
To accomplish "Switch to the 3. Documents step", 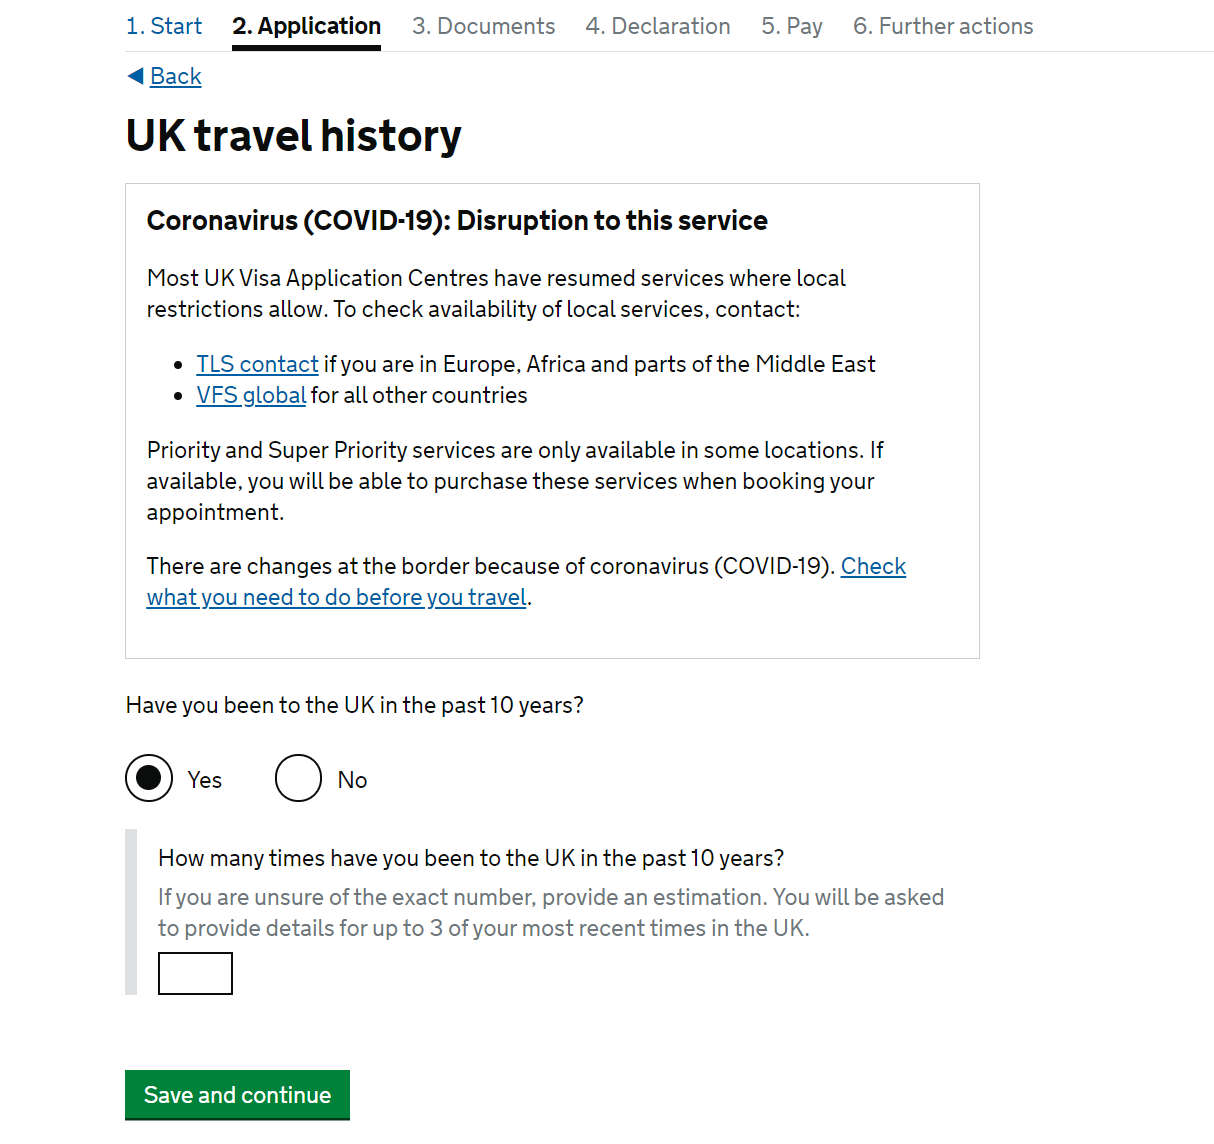I will [484, 26].
